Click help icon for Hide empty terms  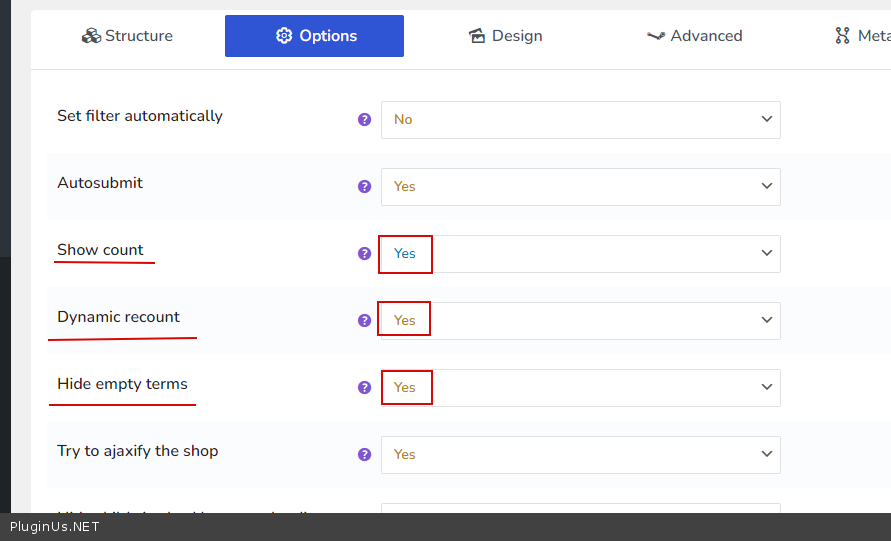tap(364, 387)
